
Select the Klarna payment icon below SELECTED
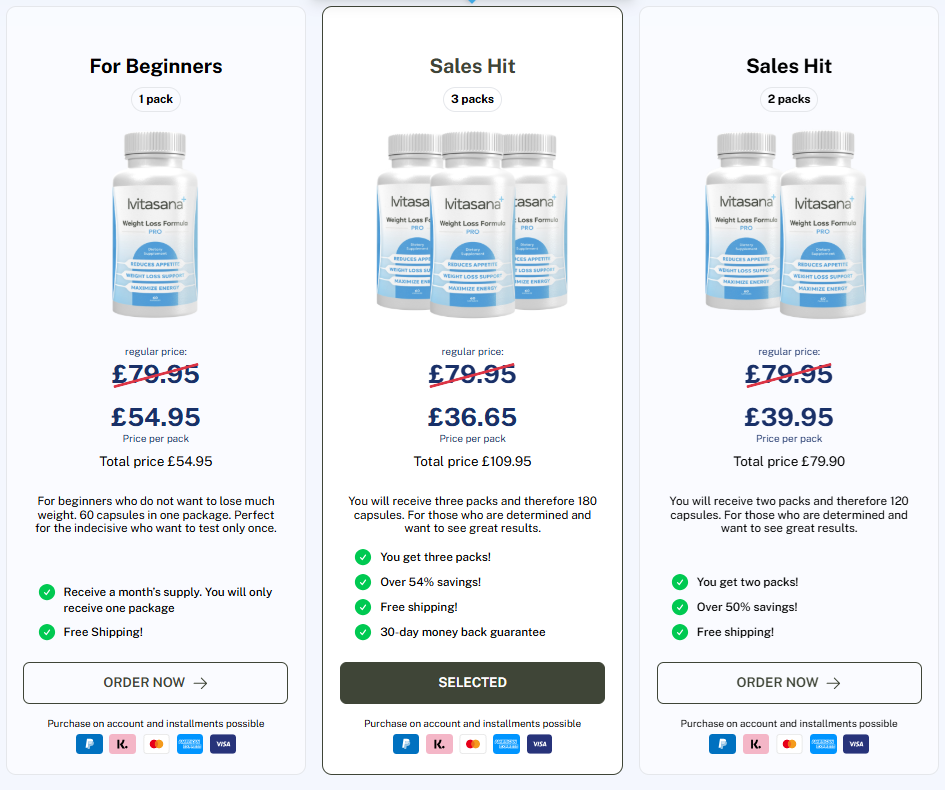[x=439, y=744]
